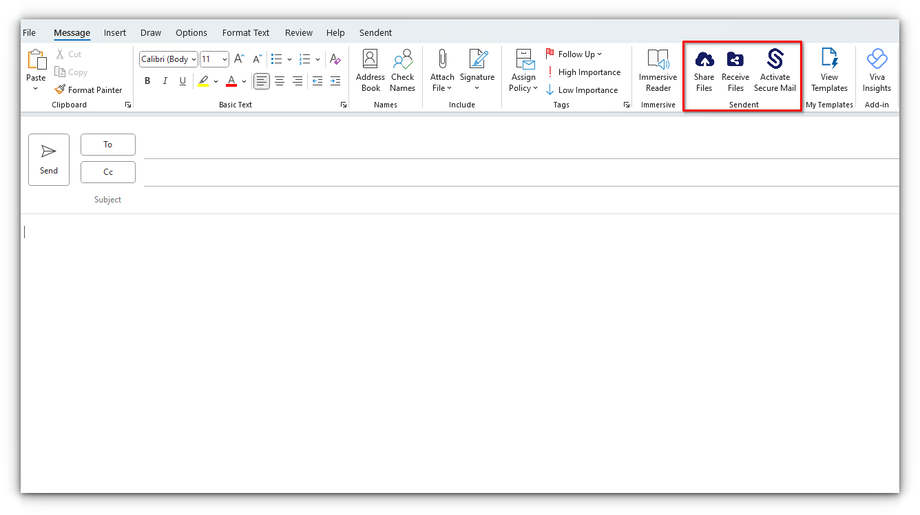The width and height of the screenshot is (920, 515).
Task: Expand the Calibri font name dropdown
Action: point(193,59)
